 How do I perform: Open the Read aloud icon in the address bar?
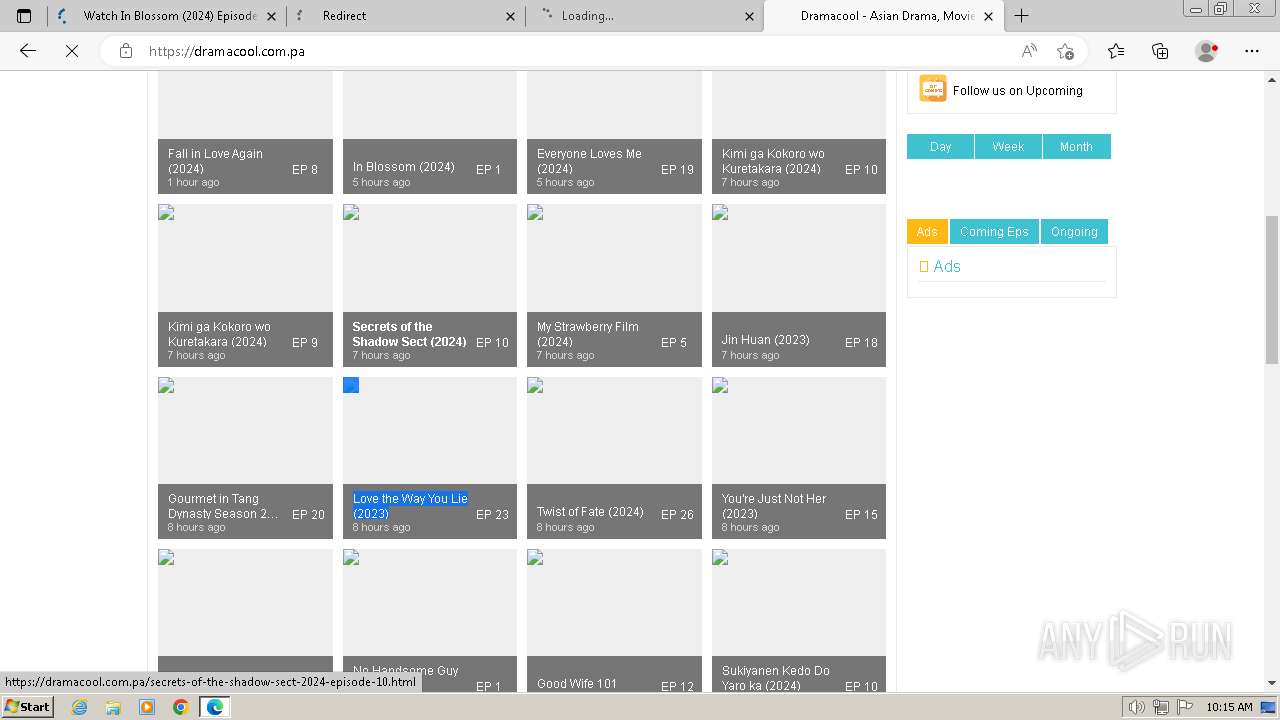coord(1029,51)
